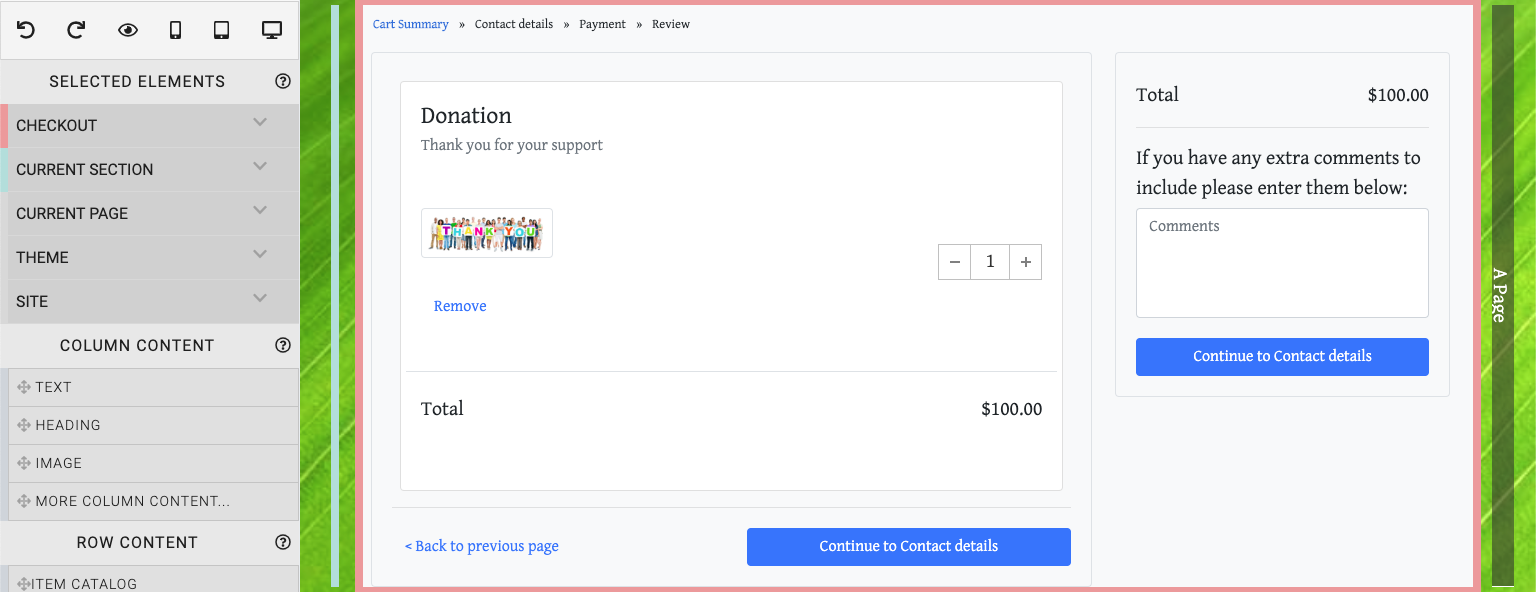Switch to mobile phone view
1536x592 pixels.
pos(175,30)
